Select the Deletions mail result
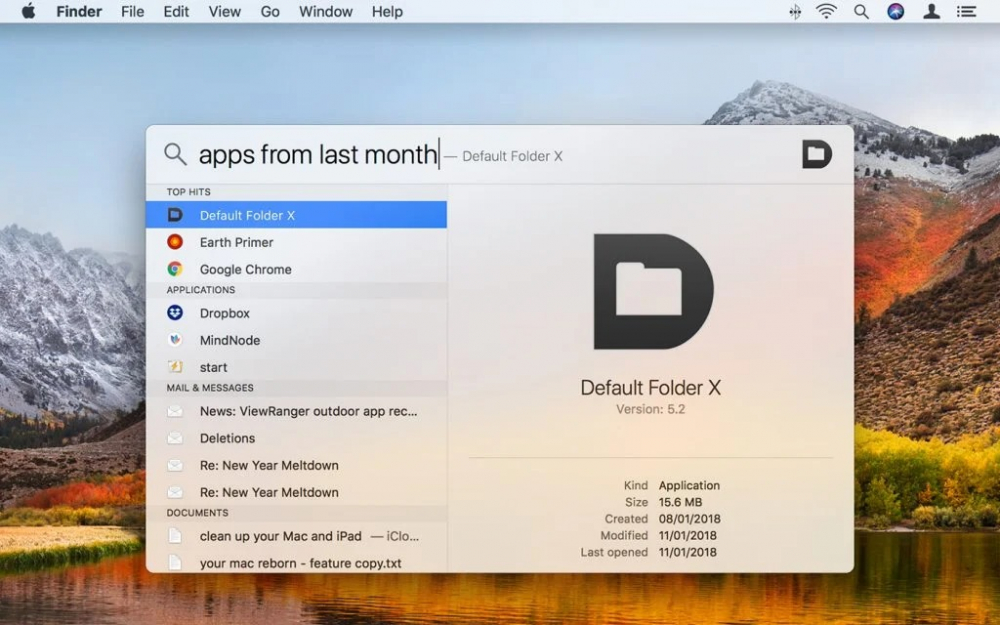This screenshot has height=625, width=1000. (x=227, y=438)
